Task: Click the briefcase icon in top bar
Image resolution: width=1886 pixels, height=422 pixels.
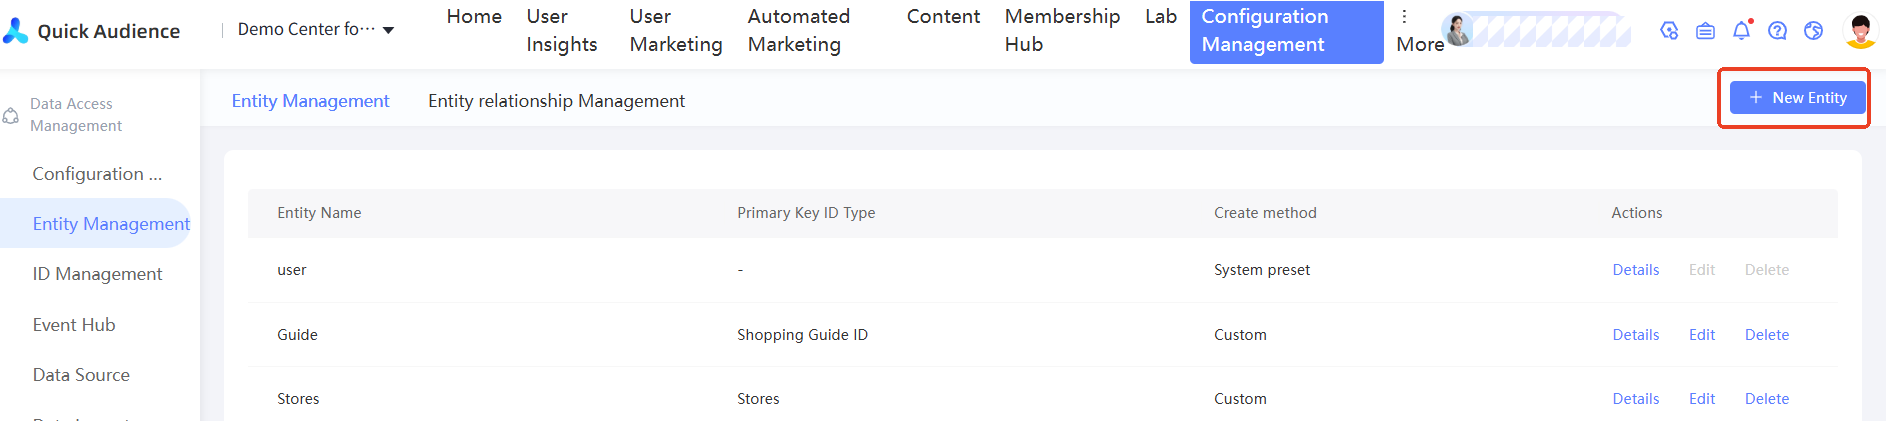Action: [1705, 31]
